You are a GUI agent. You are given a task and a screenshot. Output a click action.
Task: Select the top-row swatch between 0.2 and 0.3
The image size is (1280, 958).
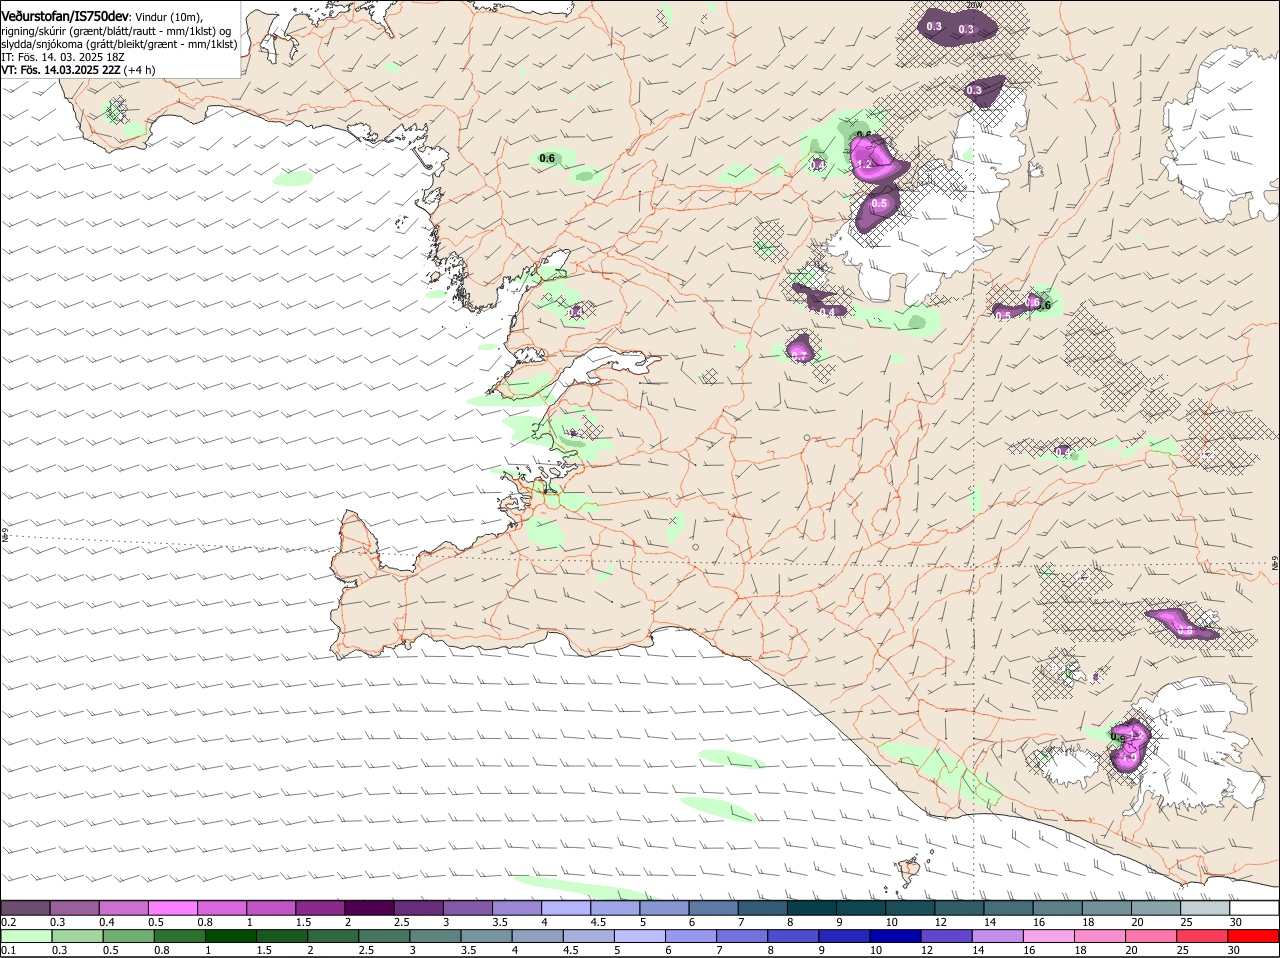(x=26, y=908)
